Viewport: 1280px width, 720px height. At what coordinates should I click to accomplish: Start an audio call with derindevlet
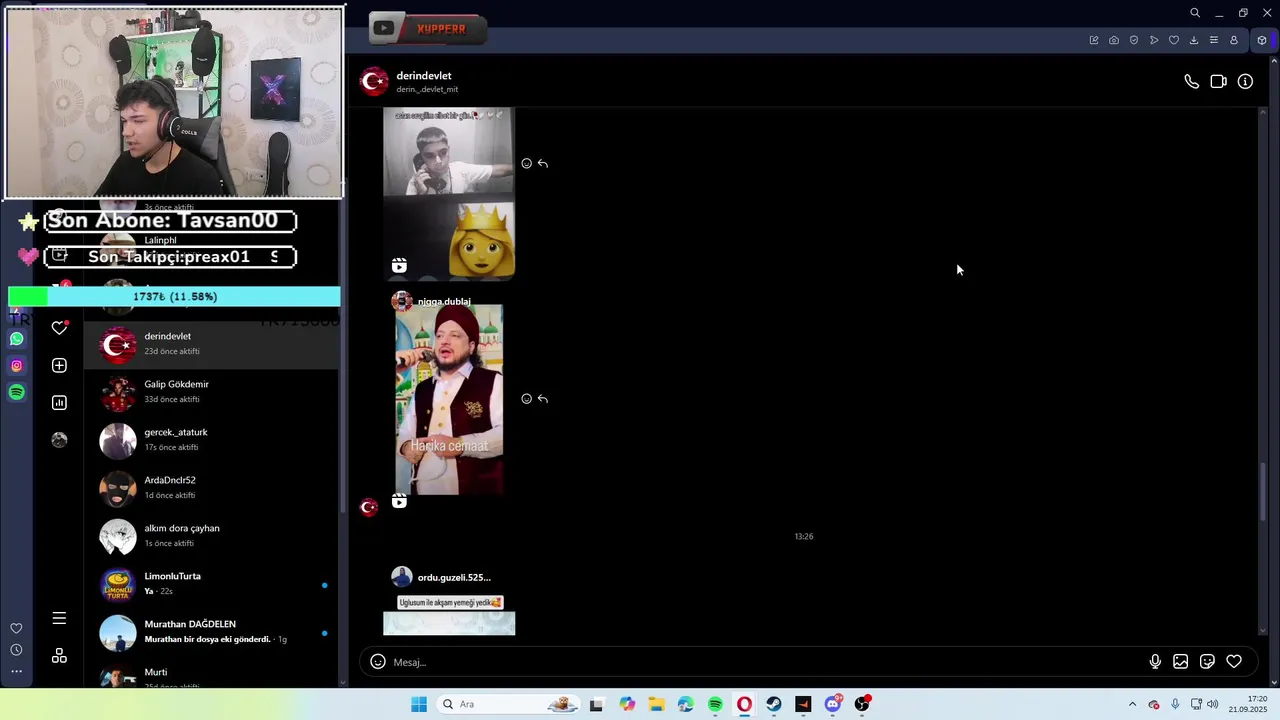tap(1191, 82)
